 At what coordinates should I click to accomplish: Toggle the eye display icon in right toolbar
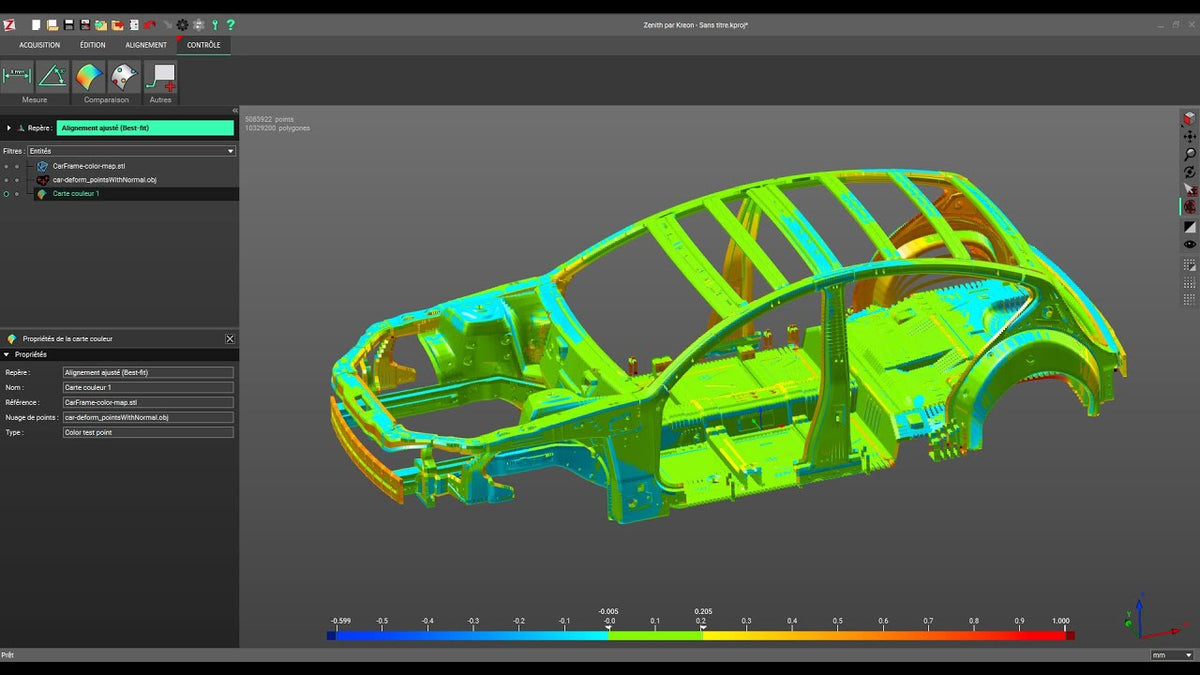(1189, 244)
